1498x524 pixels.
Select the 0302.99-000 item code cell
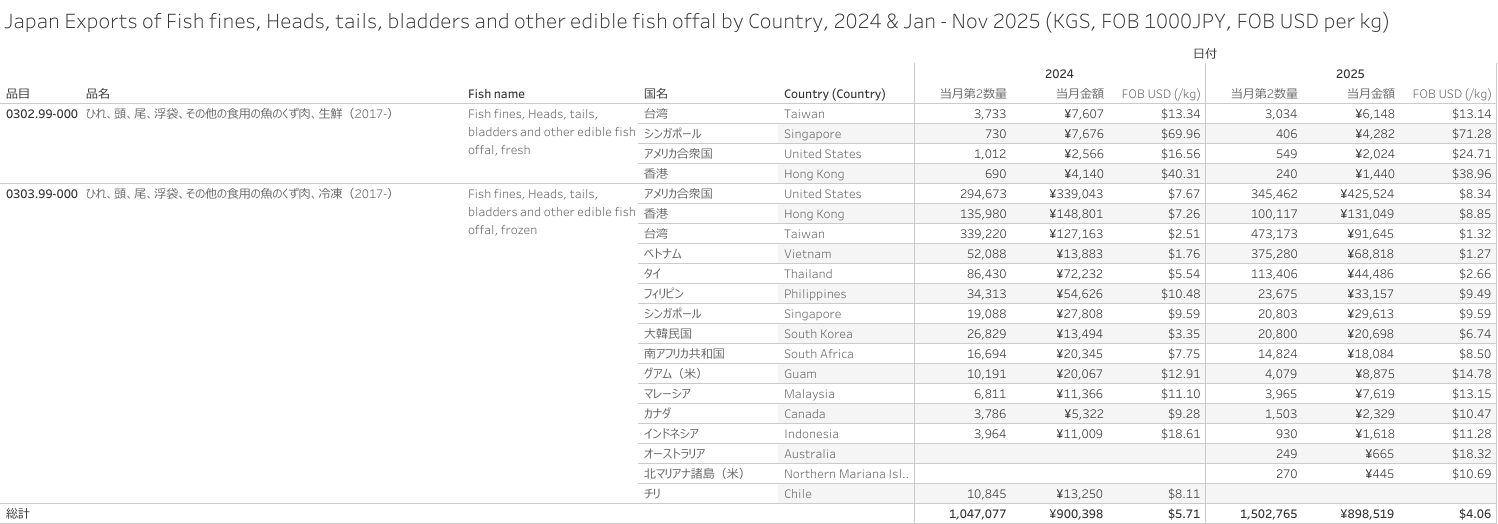(42, 114)
